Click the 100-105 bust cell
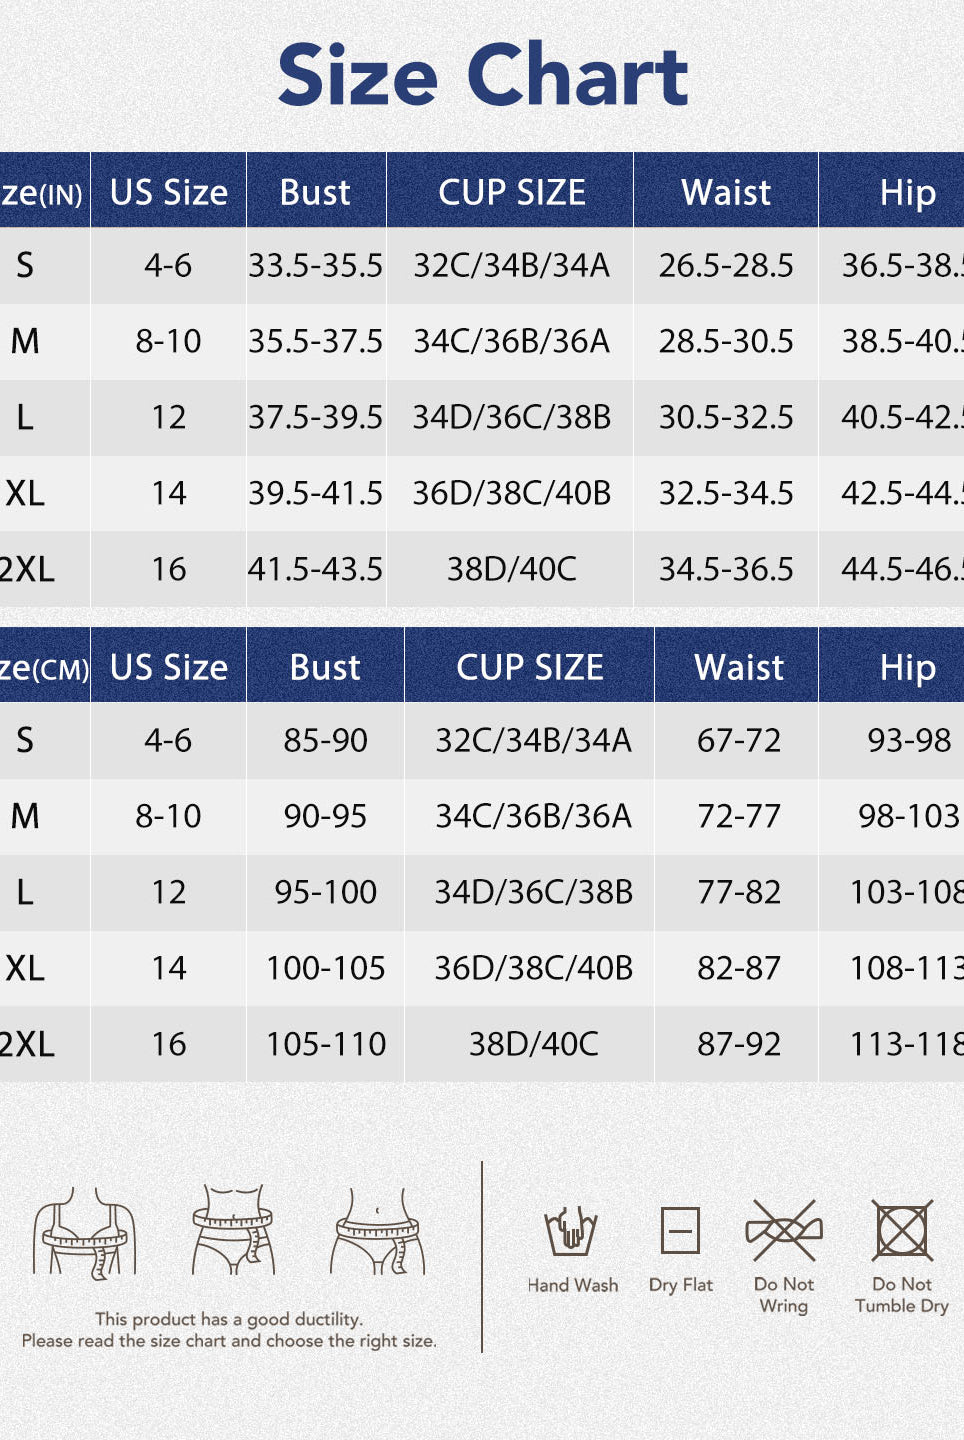The width and height of the screenshot is (964, 1440). coord(325,968)
